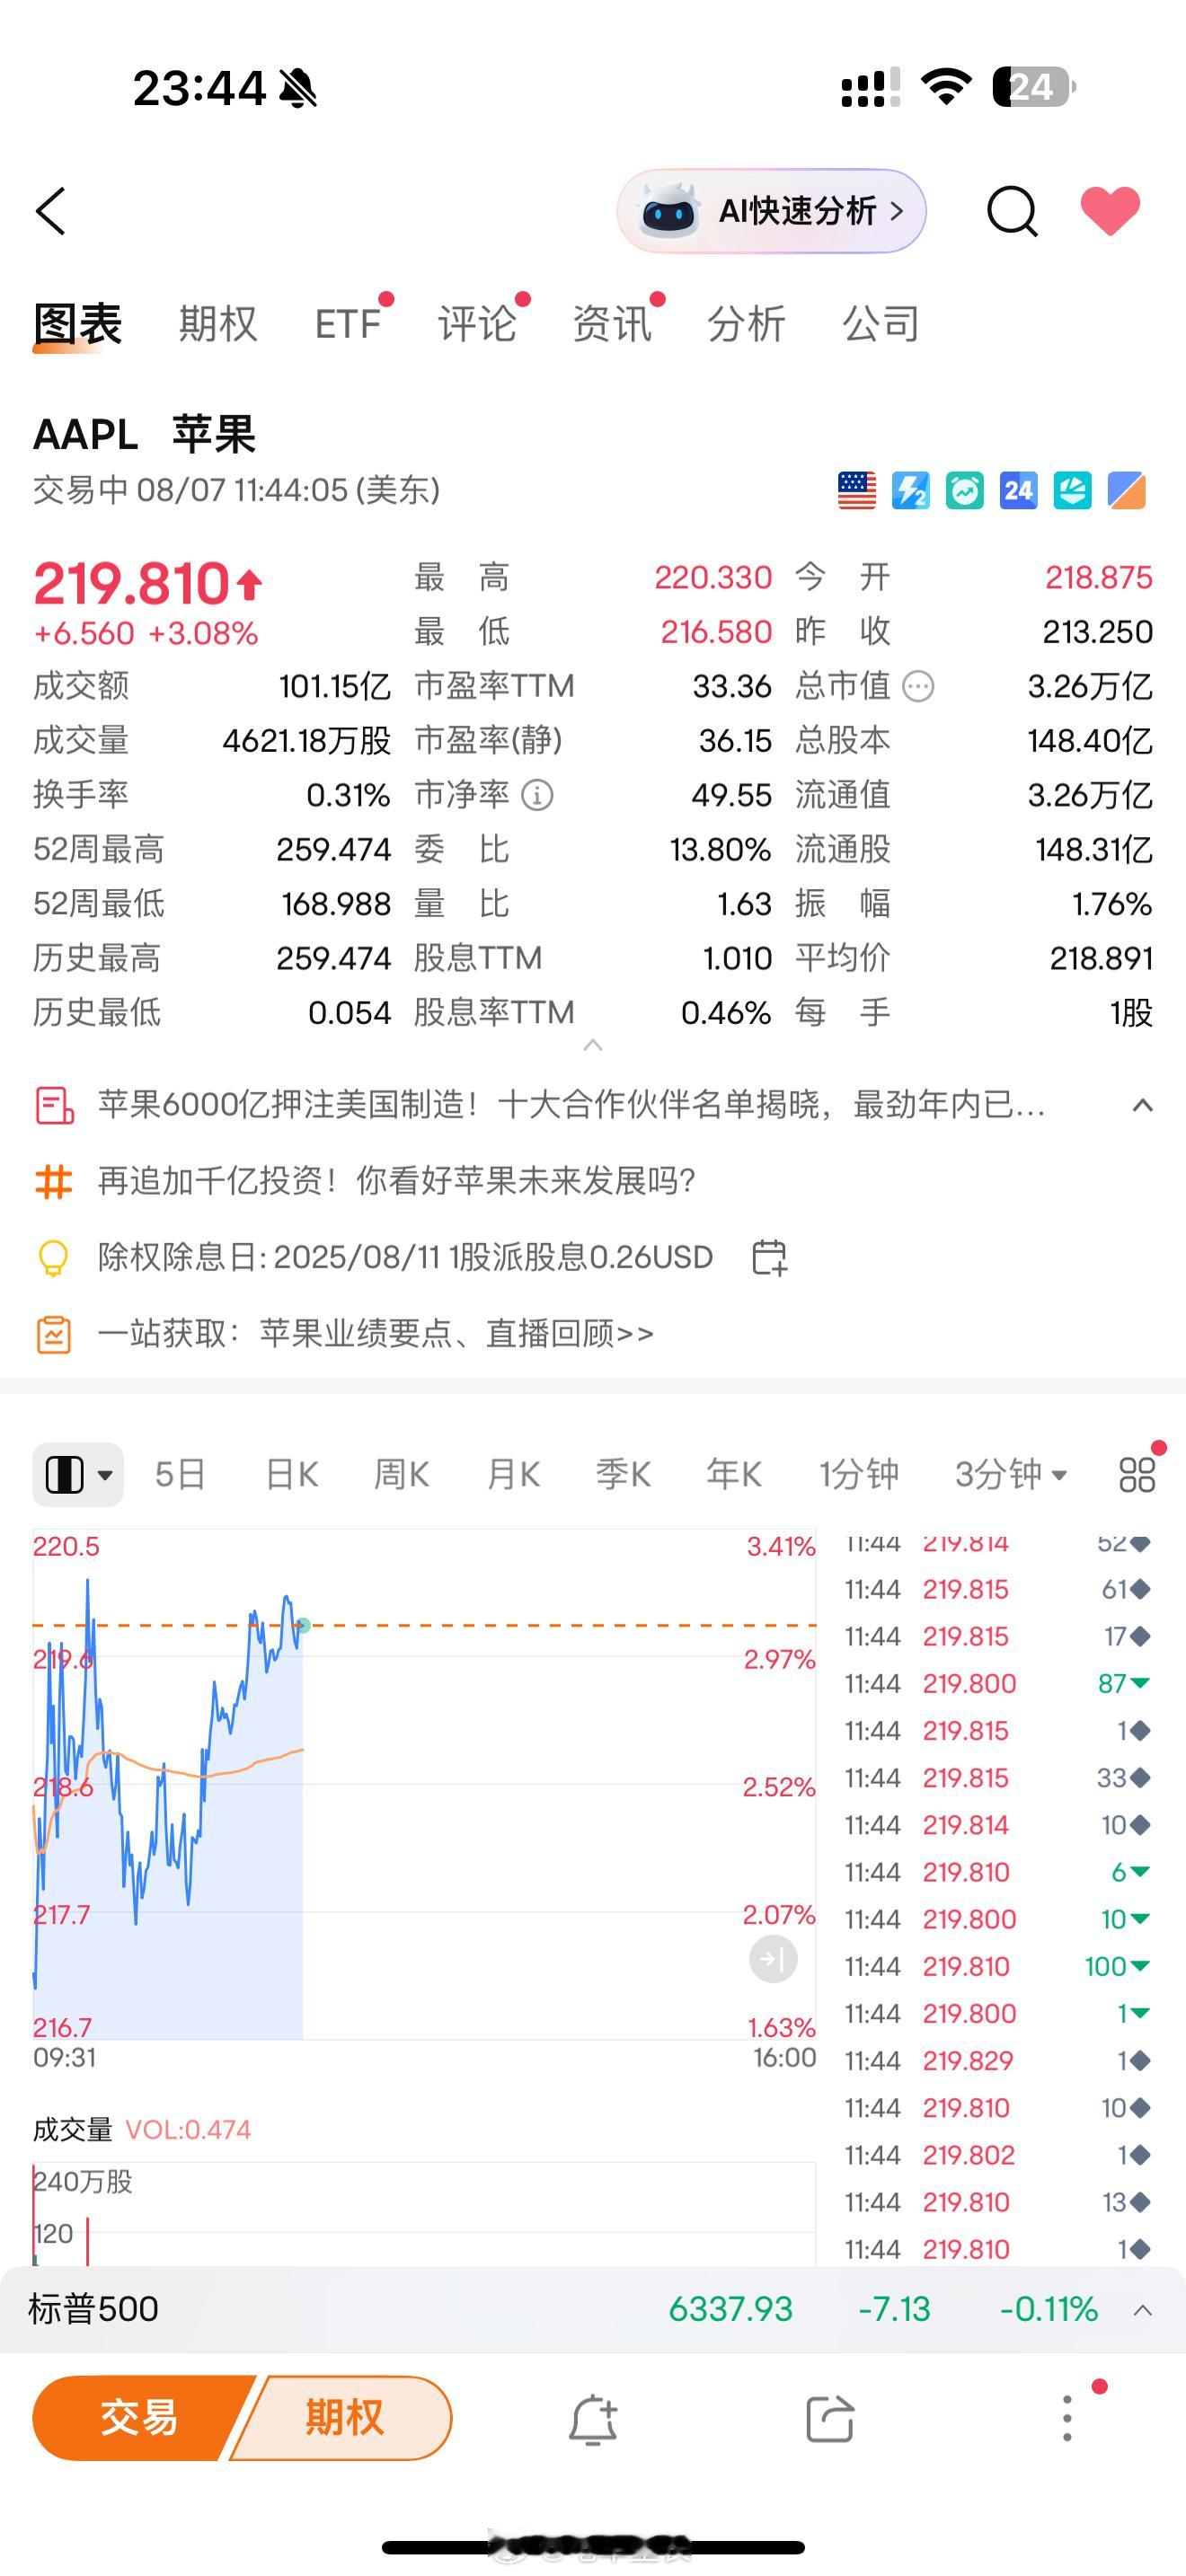
Task: Tap the chart's 09:31 start time label
Action: tap(64, 2057)
